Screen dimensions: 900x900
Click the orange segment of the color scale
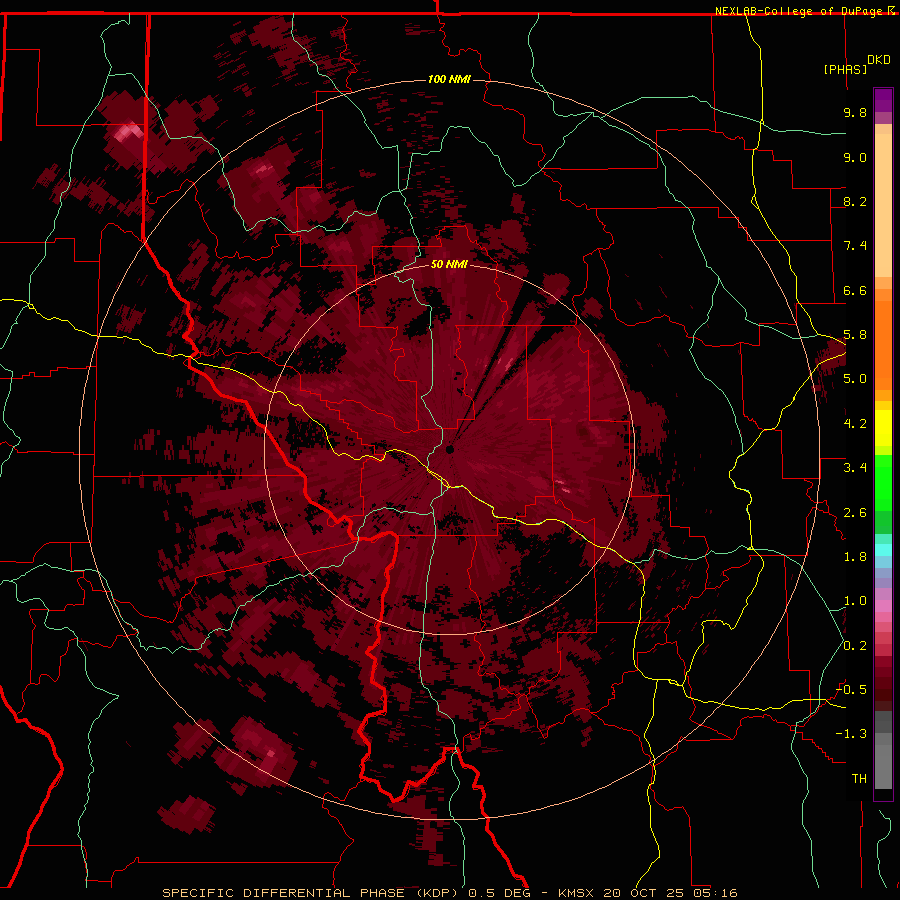pyautogui.click(x=883, y=346)
